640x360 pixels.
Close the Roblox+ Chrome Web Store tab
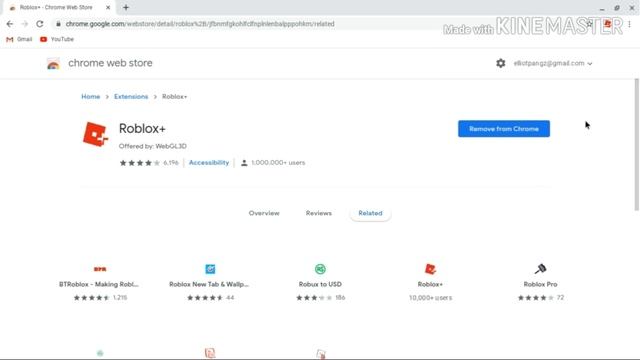point(108,7)
